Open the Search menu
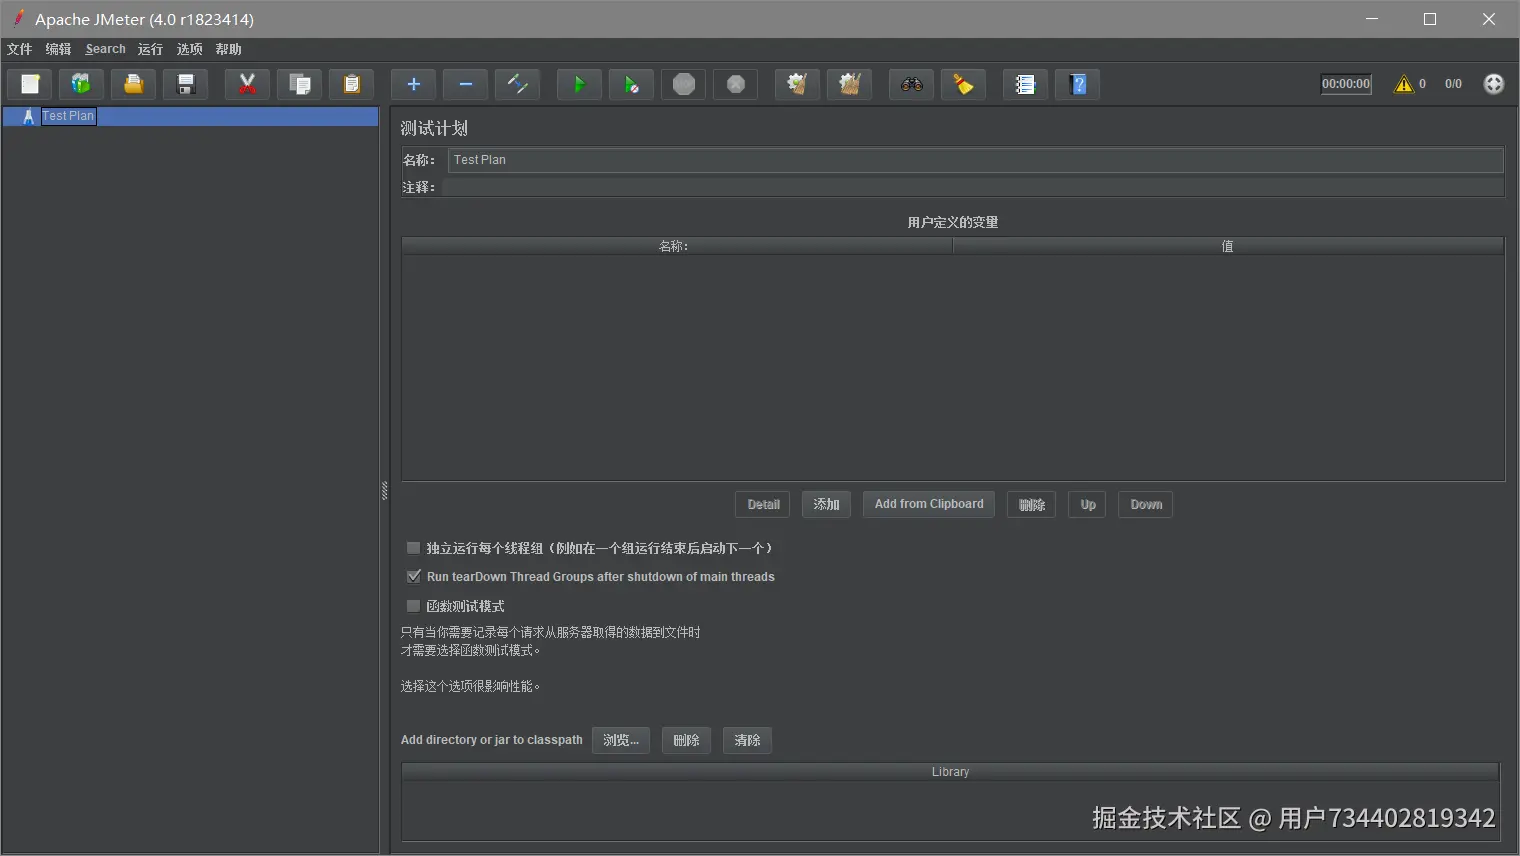The image size is (1520, 856). [105, 49]
